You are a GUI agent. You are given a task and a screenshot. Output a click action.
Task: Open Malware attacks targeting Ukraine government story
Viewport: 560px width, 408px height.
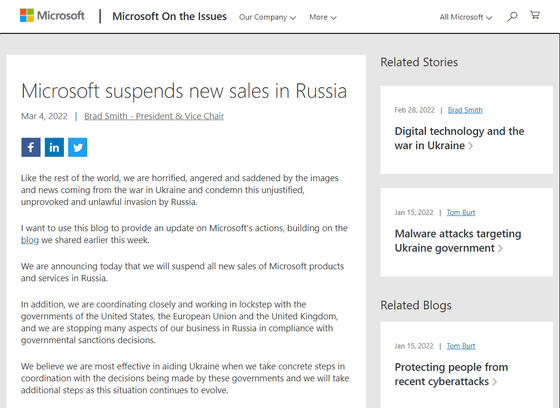coord(458,241)
